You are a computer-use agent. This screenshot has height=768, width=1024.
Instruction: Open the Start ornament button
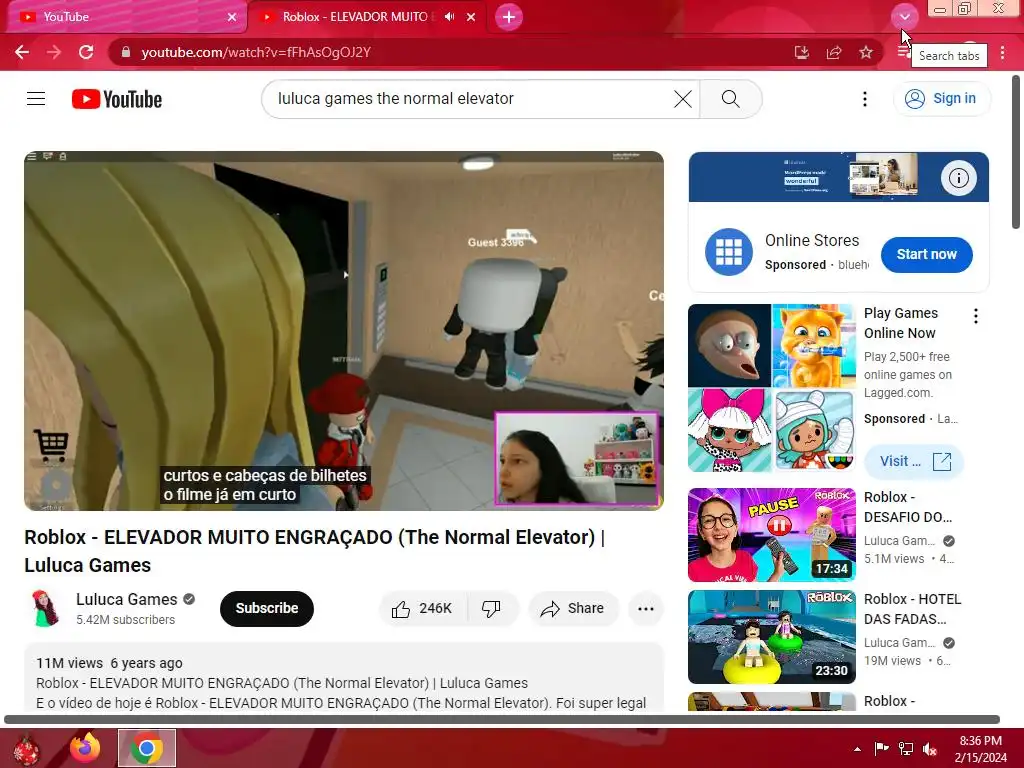click(26, 750)
